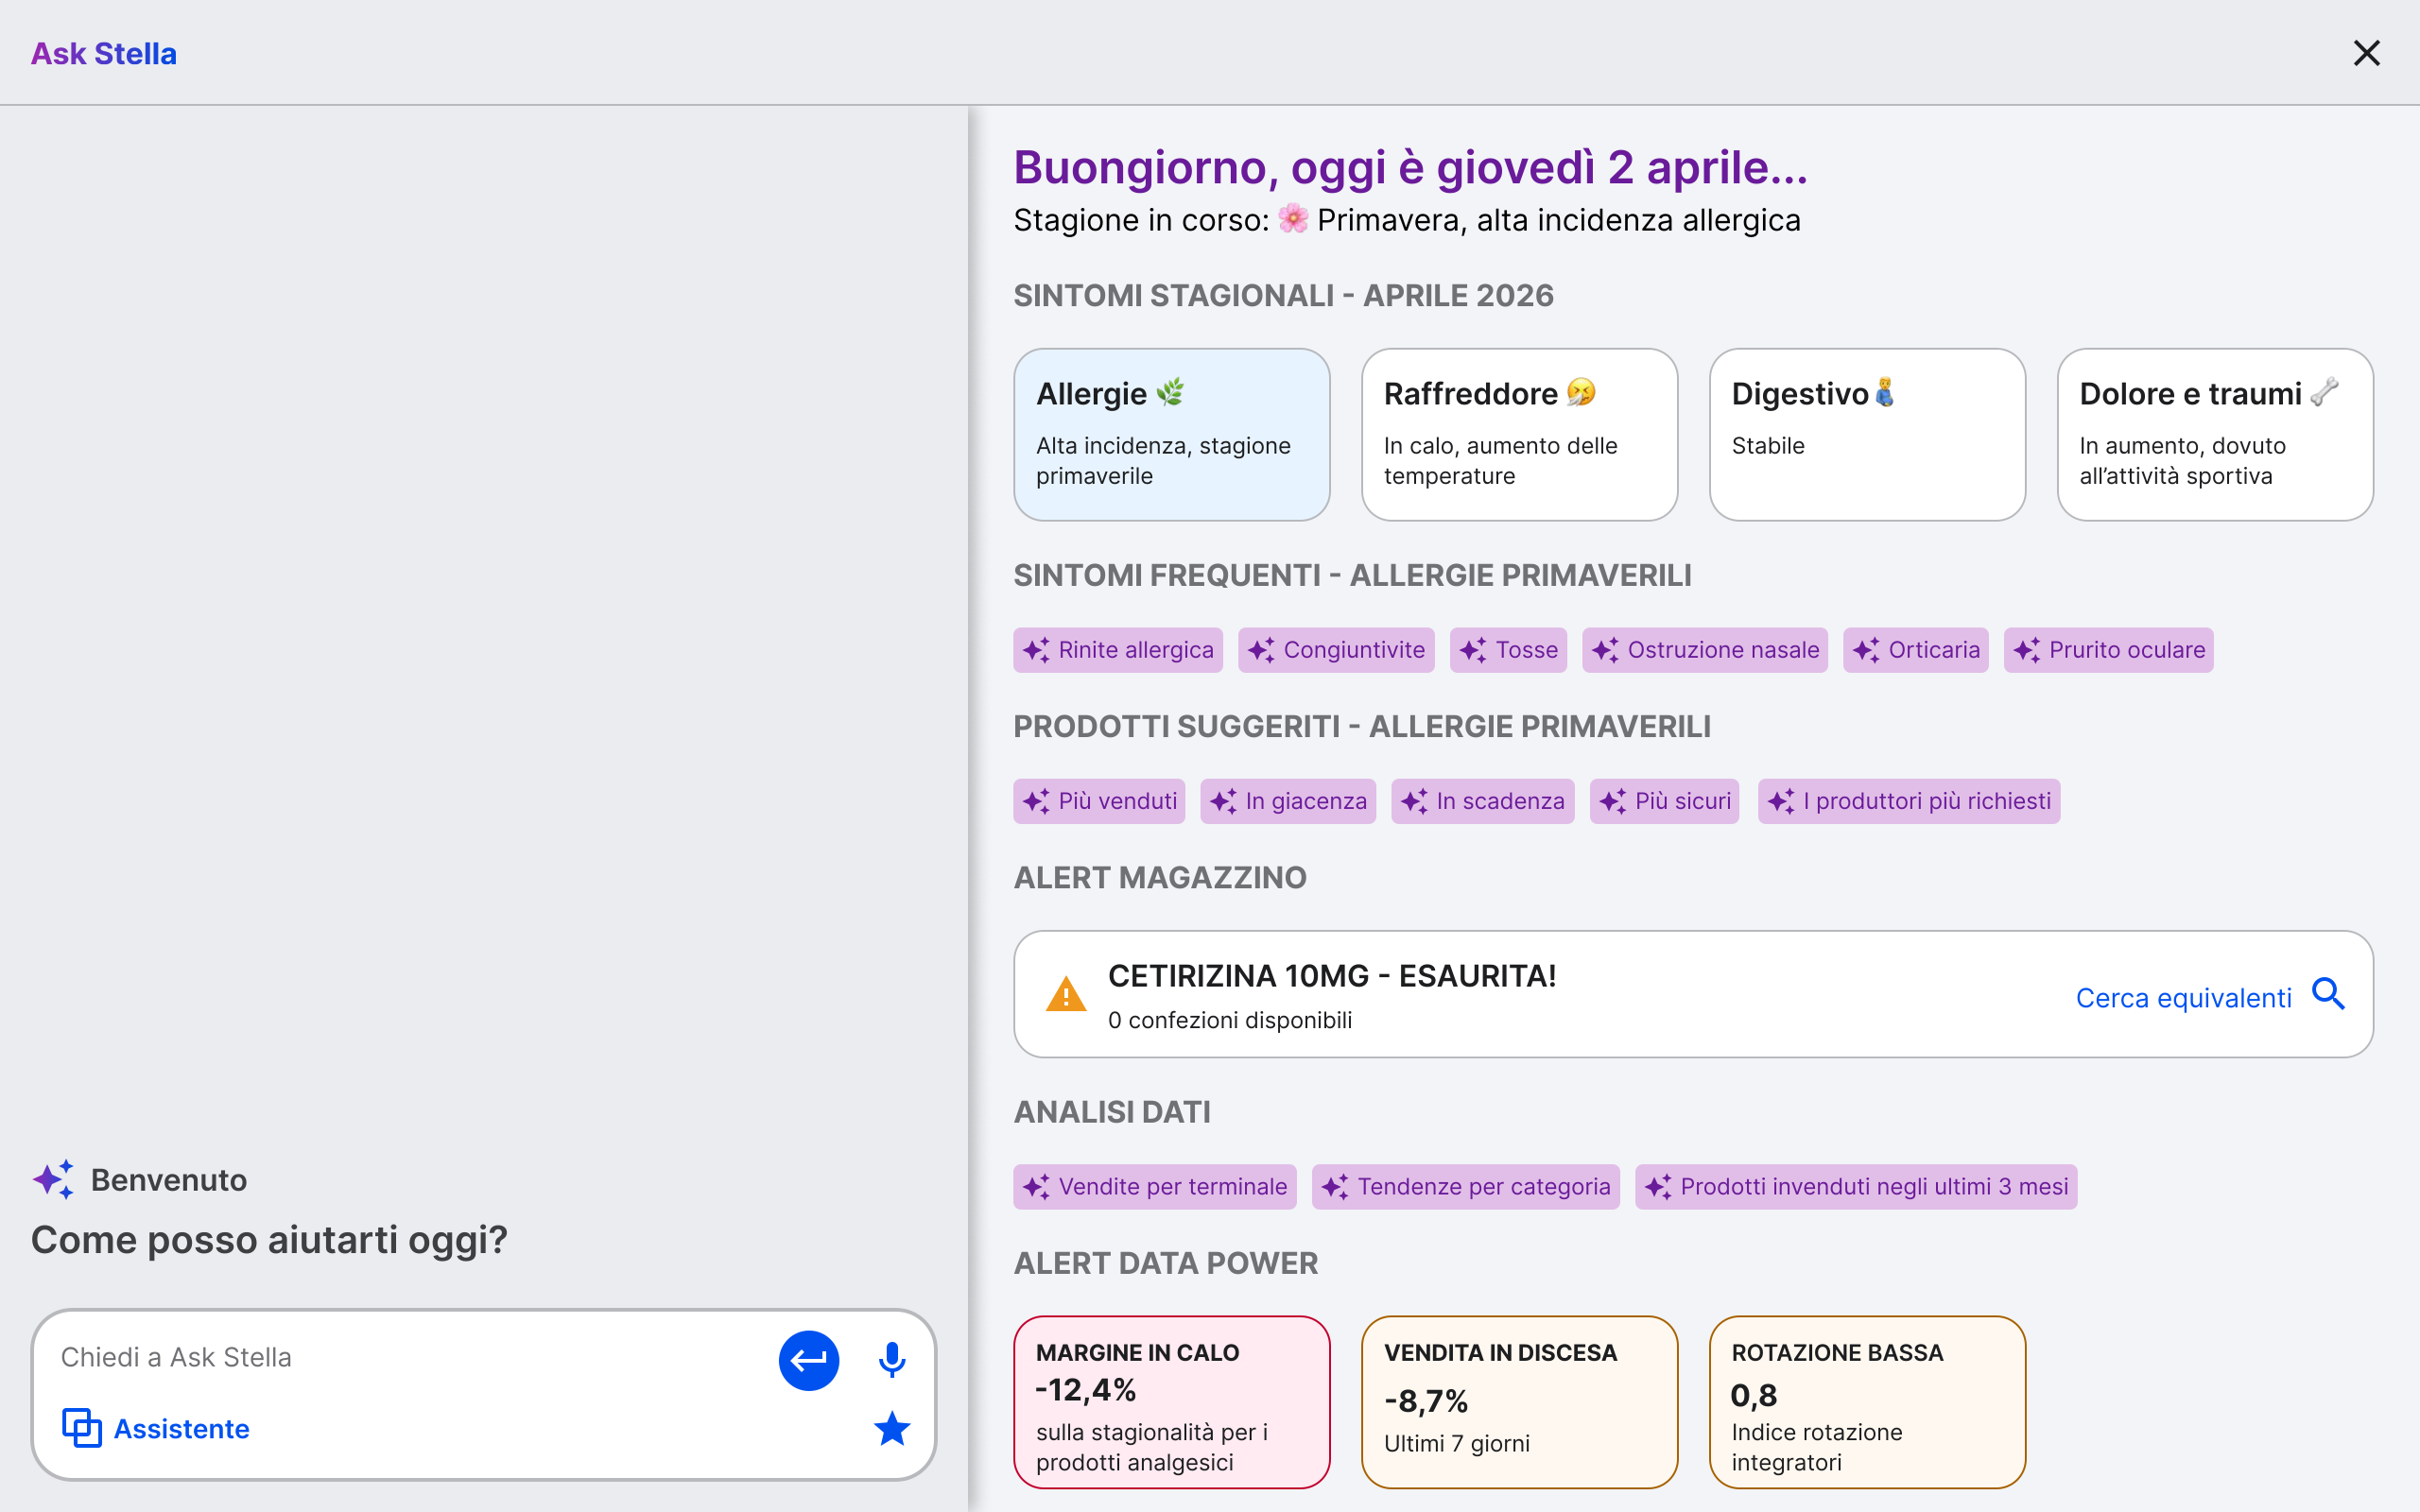Show In giacenza products
Viewport: 2420px width, 1512px height.
[1288, 801]
